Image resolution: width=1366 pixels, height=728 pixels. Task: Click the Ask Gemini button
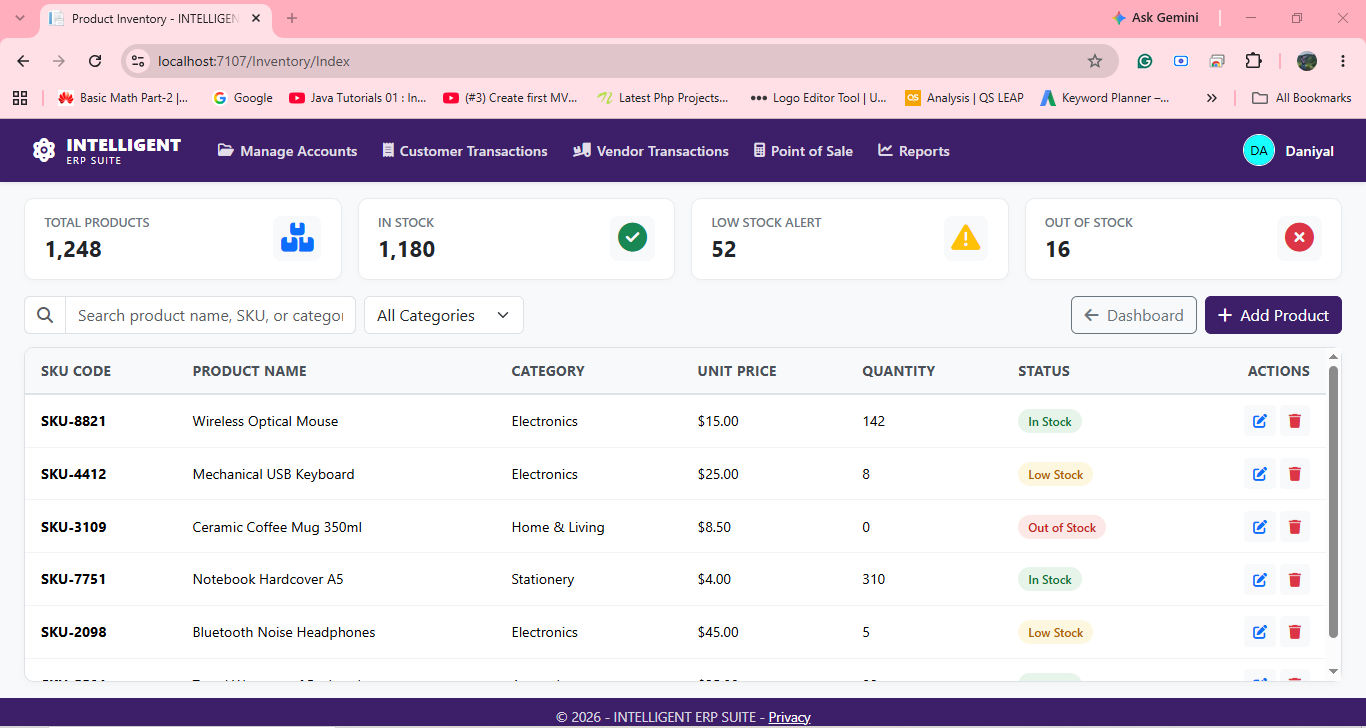click(1156, 18)
